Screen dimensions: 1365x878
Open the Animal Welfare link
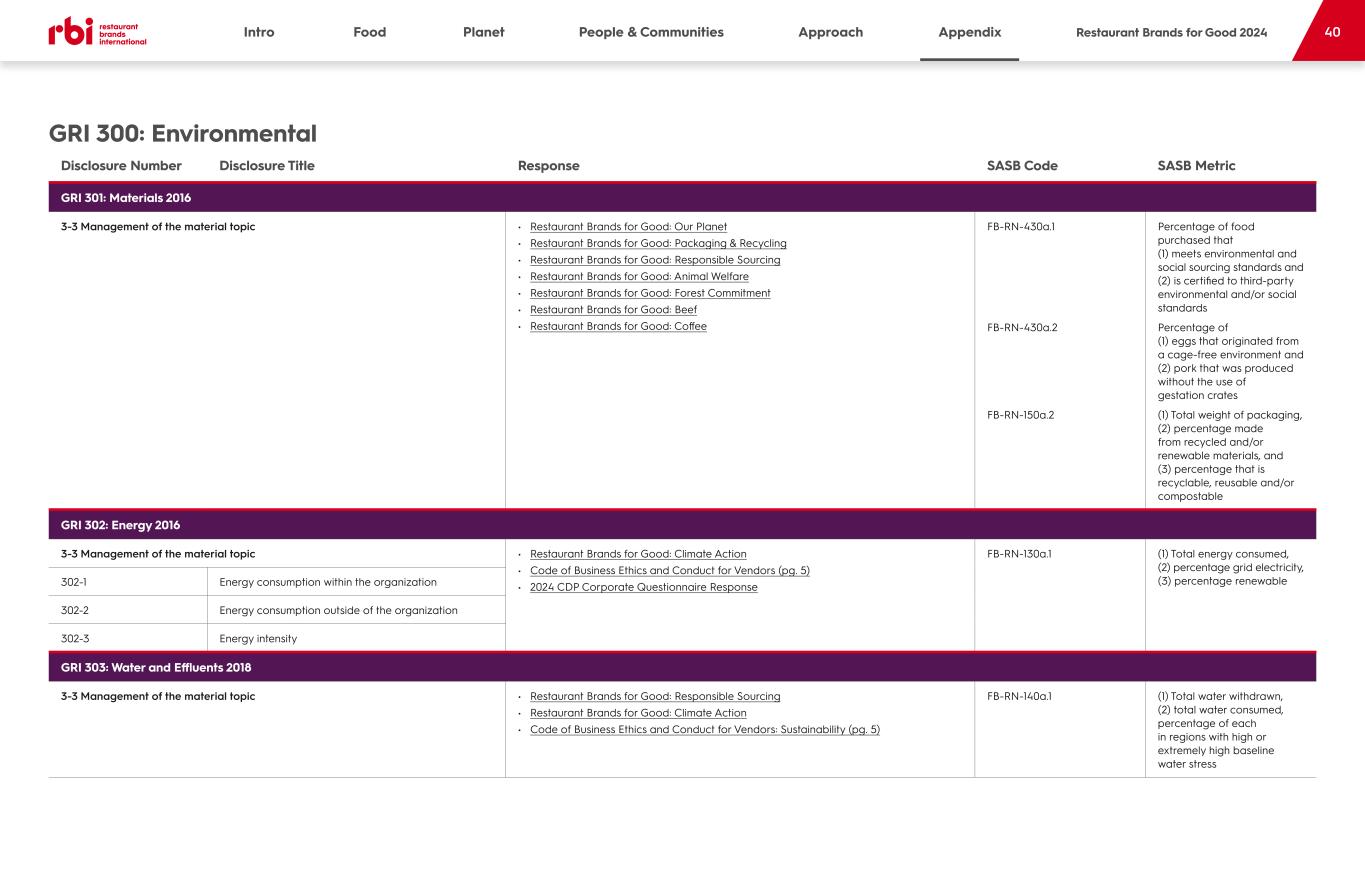(639, 277)
